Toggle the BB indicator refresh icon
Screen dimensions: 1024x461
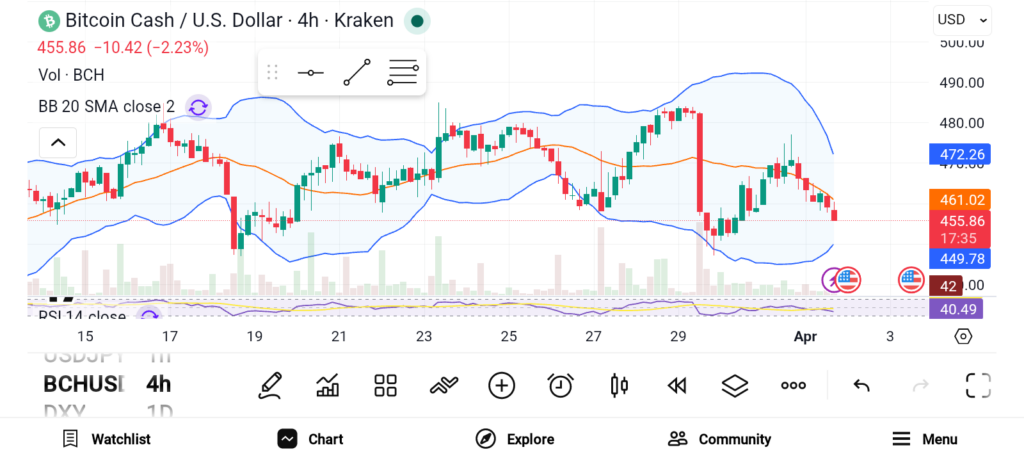198,107
